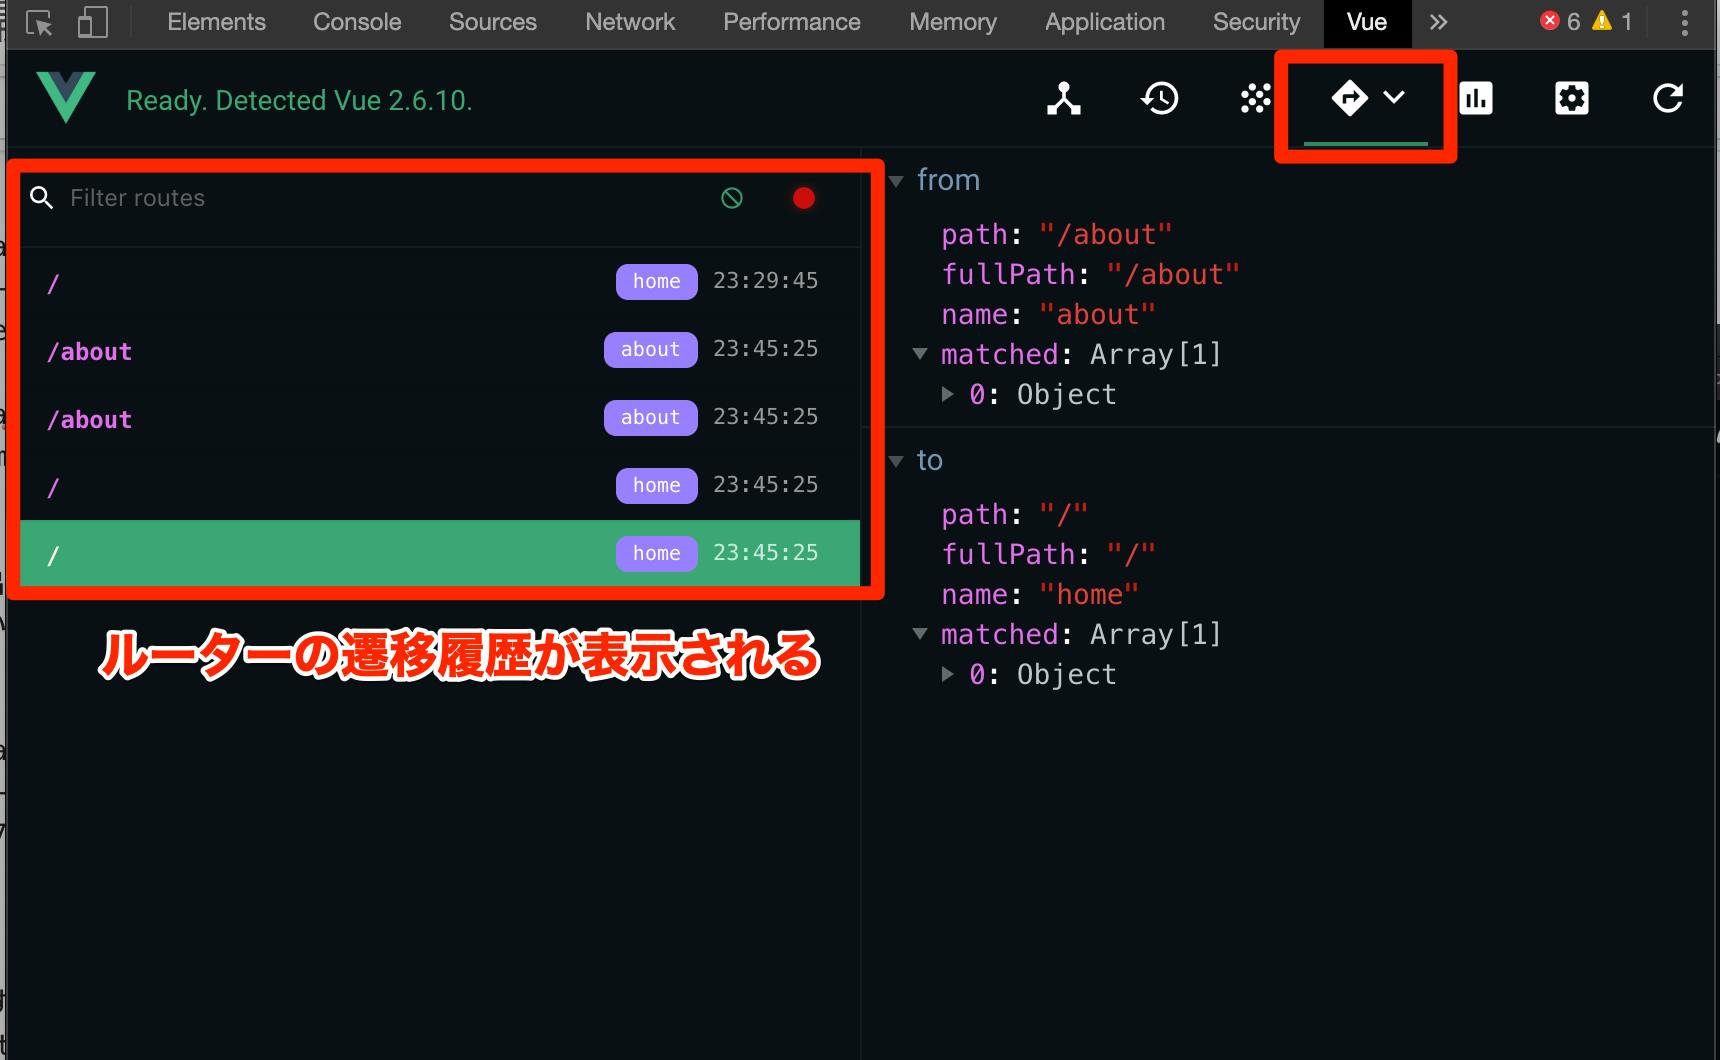Expand Object under matched in to section
Viewport: 1720px width, 1060px height.
[x=947, y=673]
